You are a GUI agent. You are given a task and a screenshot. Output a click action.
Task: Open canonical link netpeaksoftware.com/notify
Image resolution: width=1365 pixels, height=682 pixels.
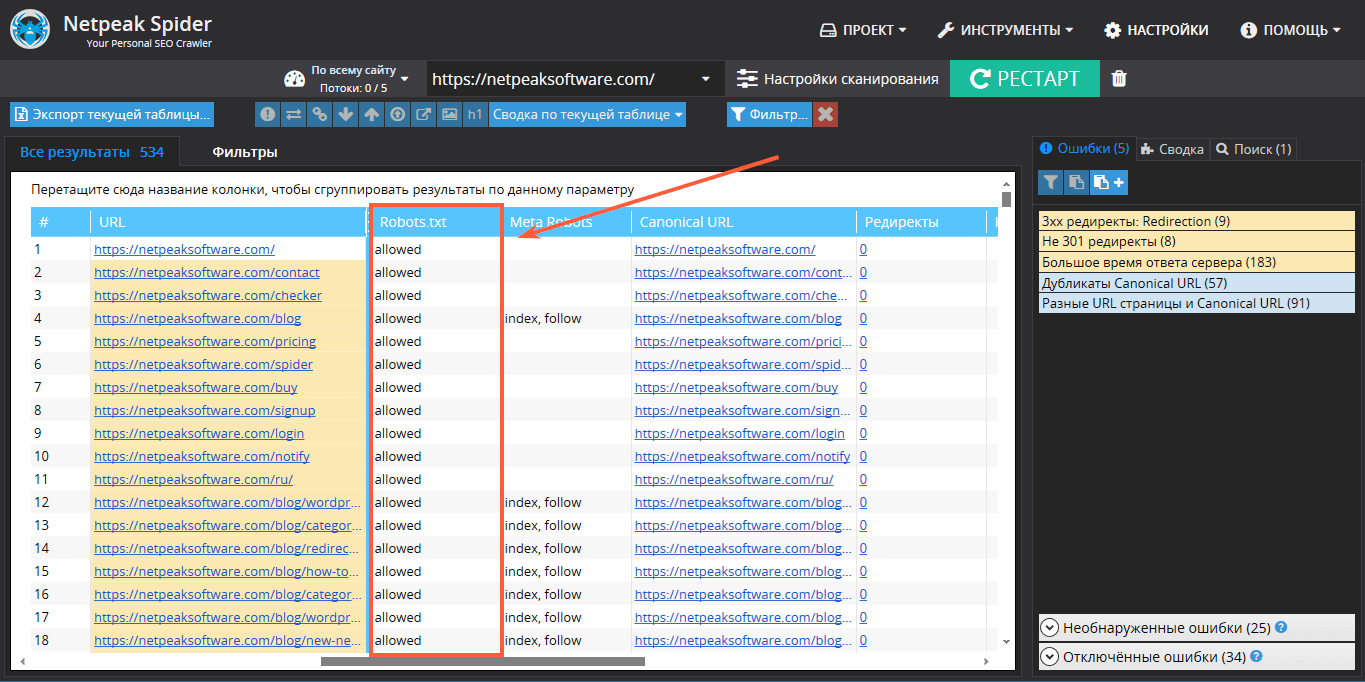pos(742,456)
